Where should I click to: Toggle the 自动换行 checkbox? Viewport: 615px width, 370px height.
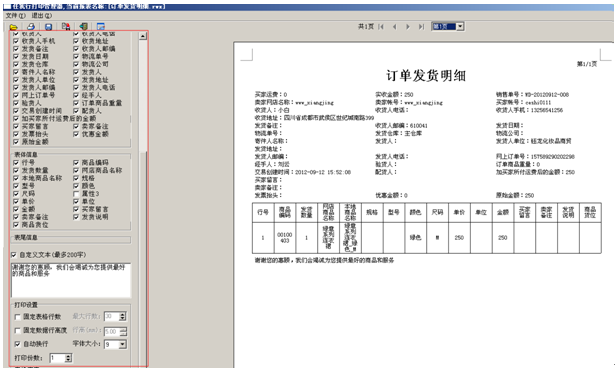pyautogui.click(x=17, y=344)
